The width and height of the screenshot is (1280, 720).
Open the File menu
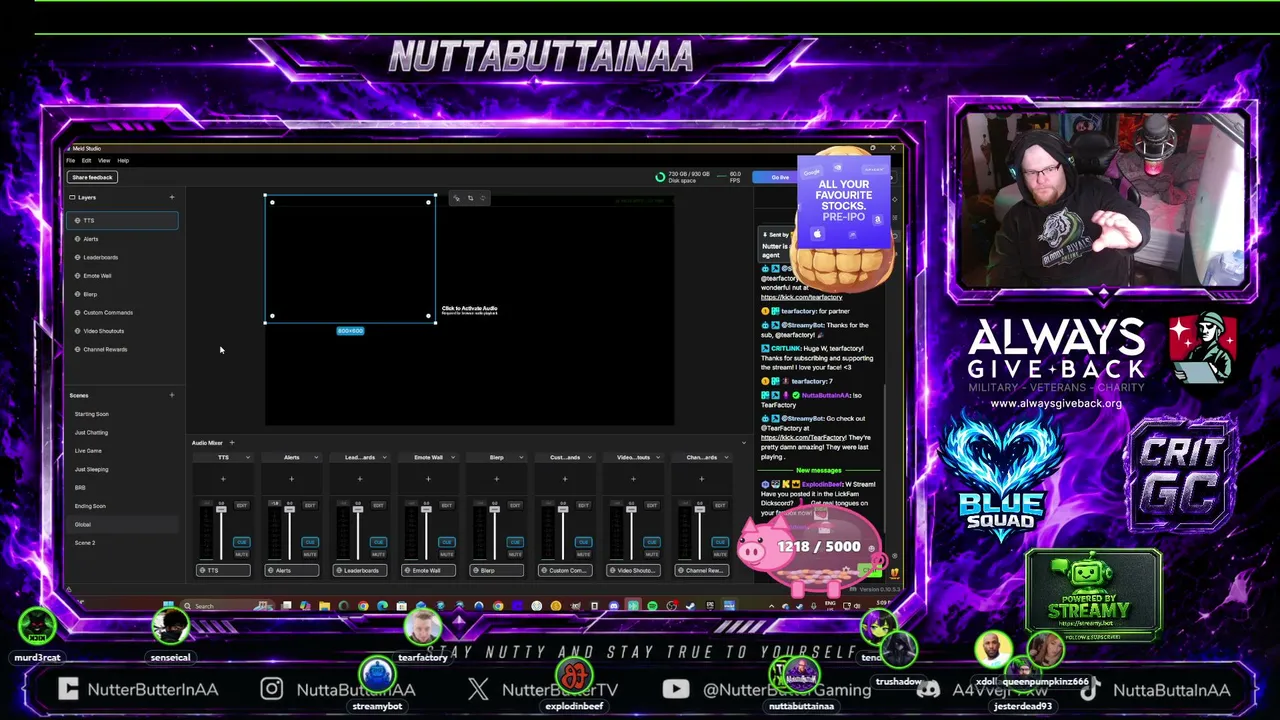pyautogui.click(x=71, y=160)
